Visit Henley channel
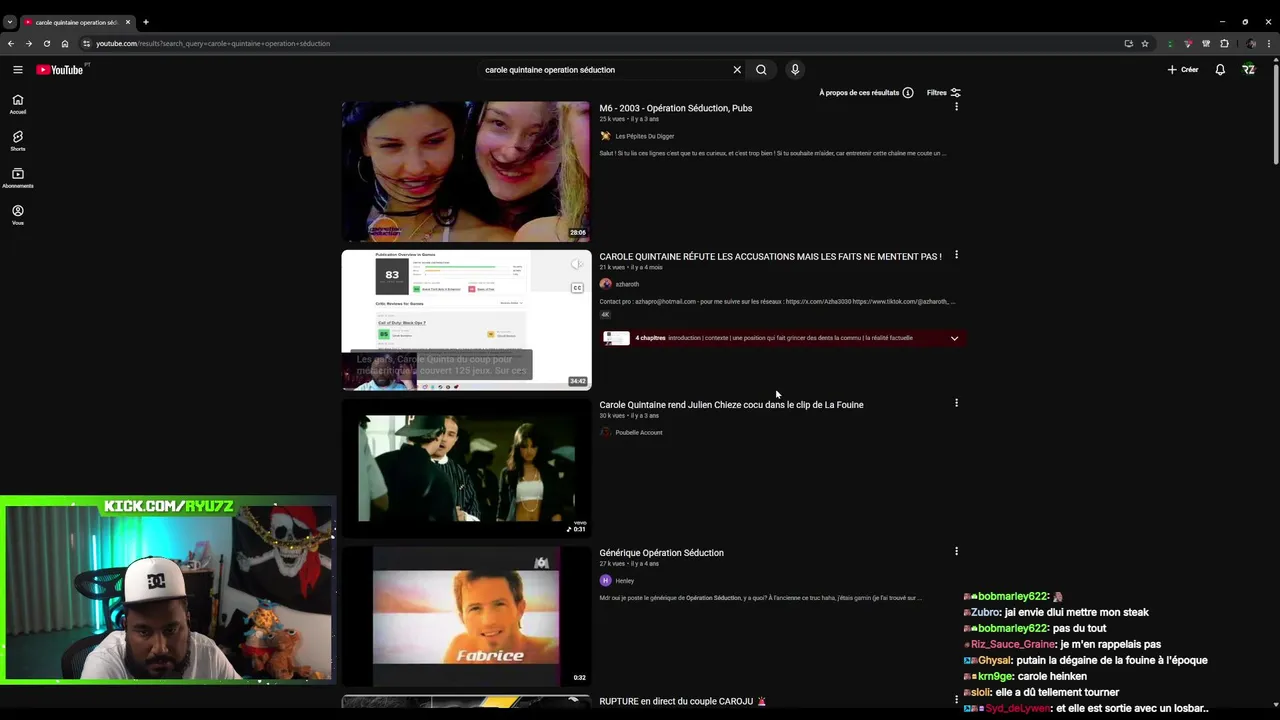 (x=624, y=580)
